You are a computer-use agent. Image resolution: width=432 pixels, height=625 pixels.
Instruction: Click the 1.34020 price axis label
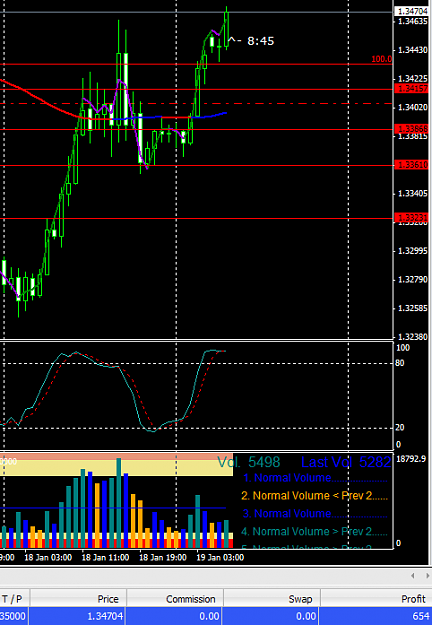tap(412, 107)
